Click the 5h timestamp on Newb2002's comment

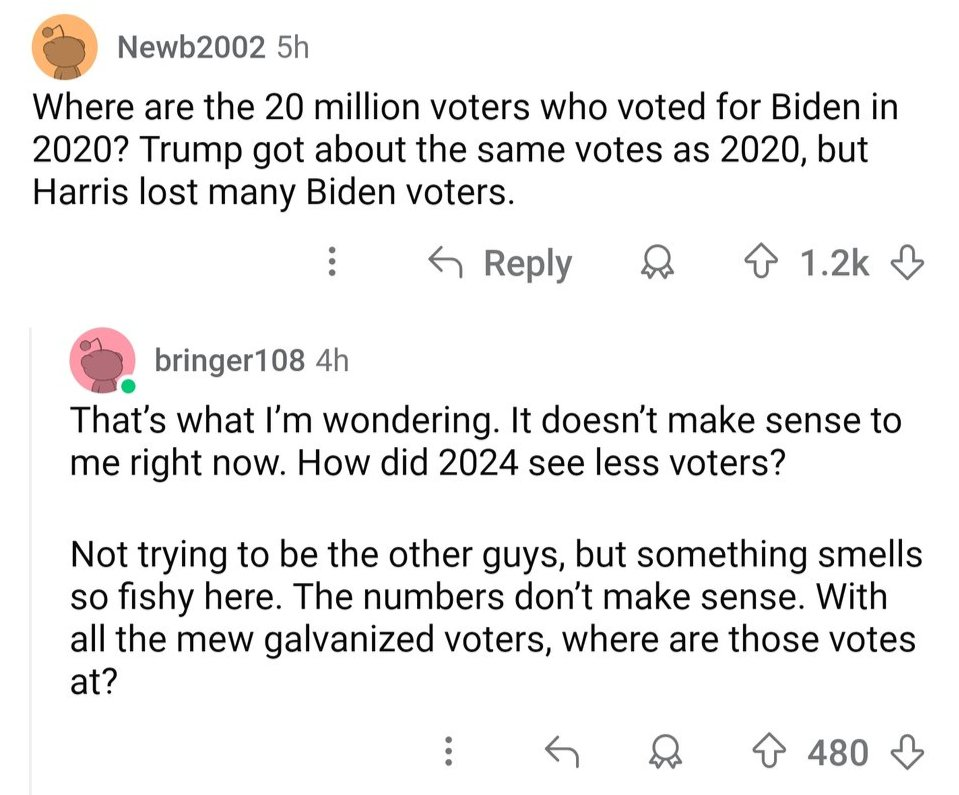pos(290,47)
